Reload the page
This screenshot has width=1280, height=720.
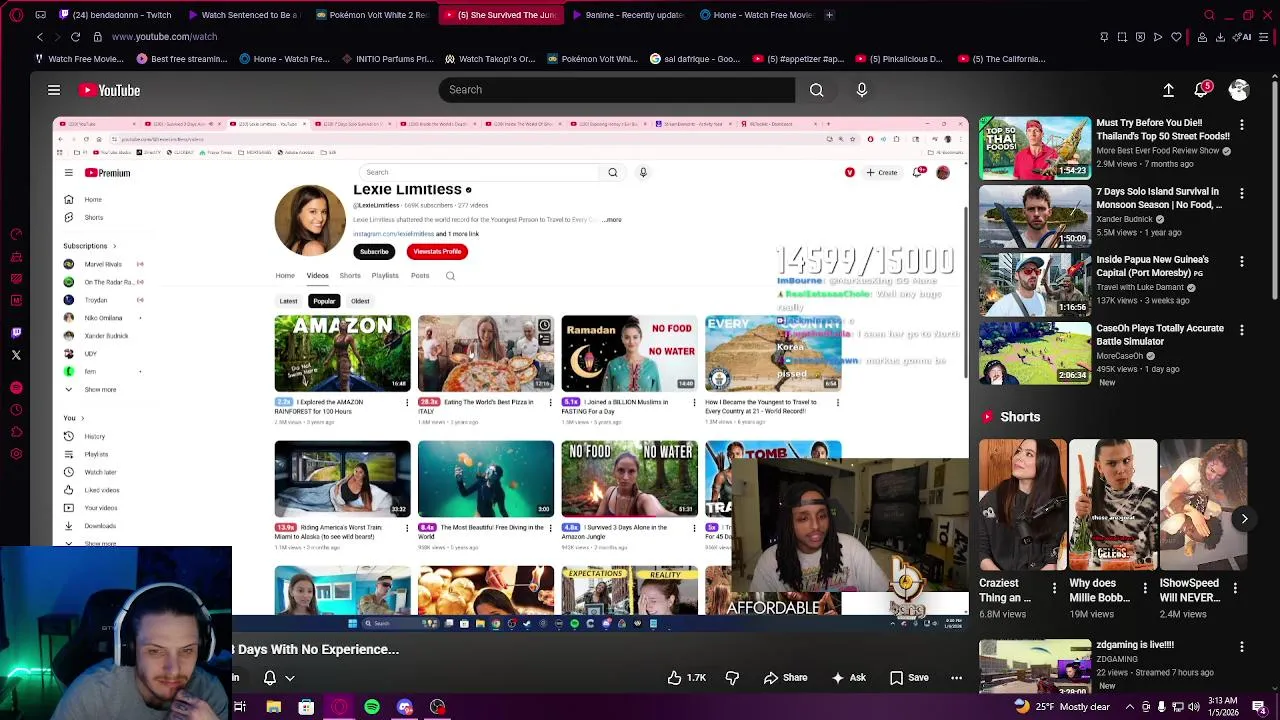tap(75, 37)
